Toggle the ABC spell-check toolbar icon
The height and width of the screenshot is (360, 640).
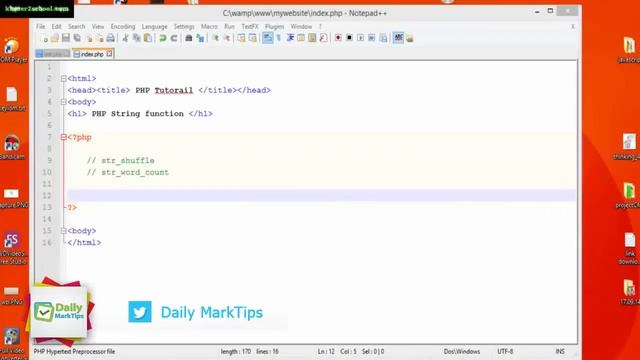click(x=398, y=38)
